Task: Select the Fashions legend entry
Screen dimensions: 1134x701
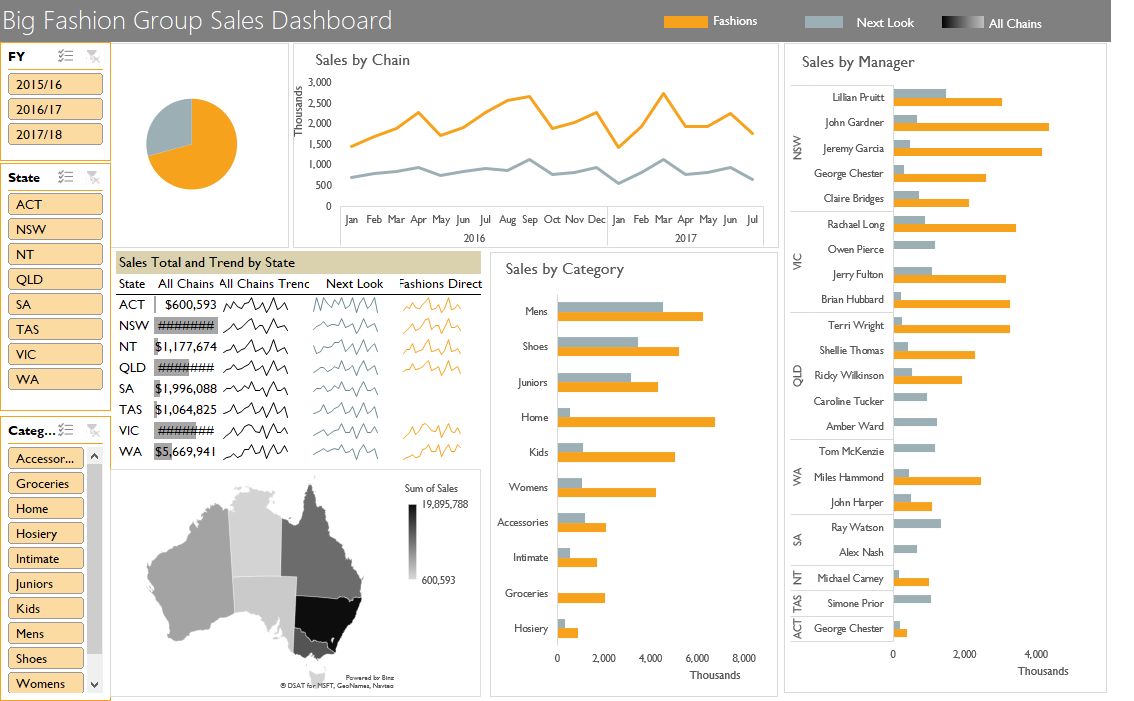Action: [710, 22]
